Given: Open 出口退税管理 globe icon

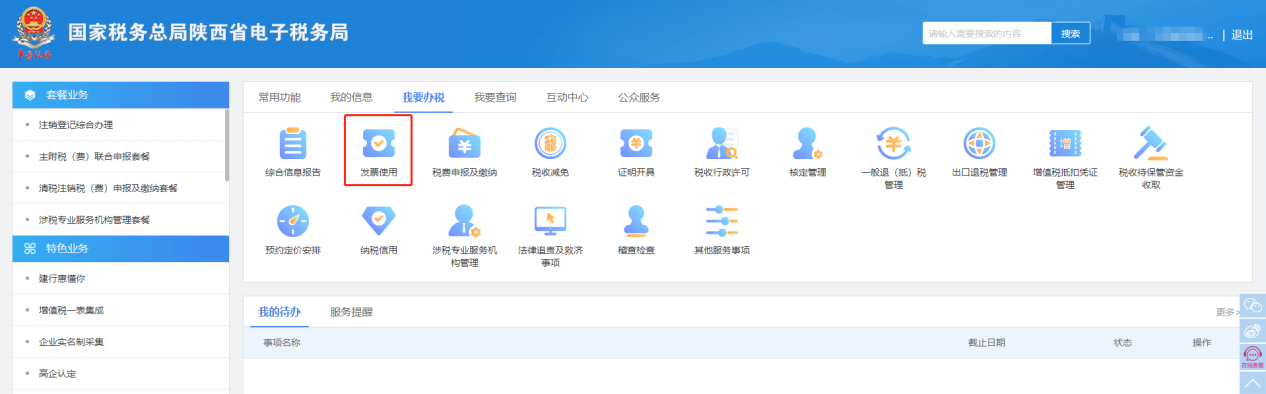Looking at the screenshot, I should click(x=979, y=145).
